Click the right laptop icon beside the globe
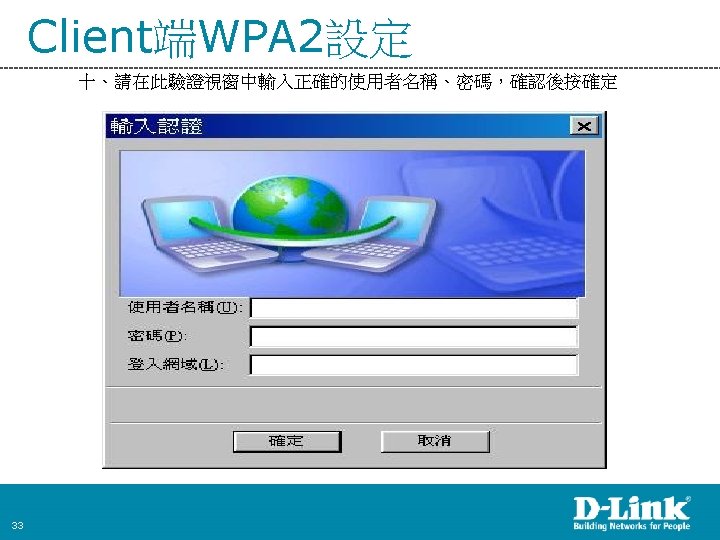Screen dimensions: 720x540 [372, 233]
